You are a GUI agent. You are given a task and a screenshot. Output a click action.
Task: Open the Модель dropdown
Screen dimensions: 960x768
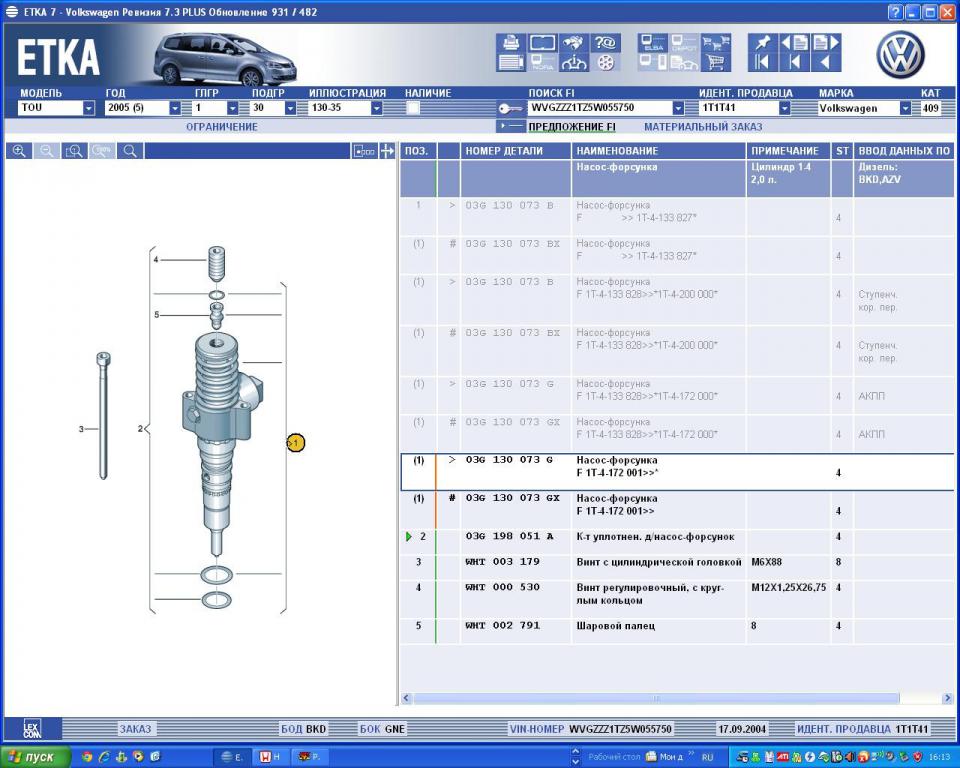(89, 108)
